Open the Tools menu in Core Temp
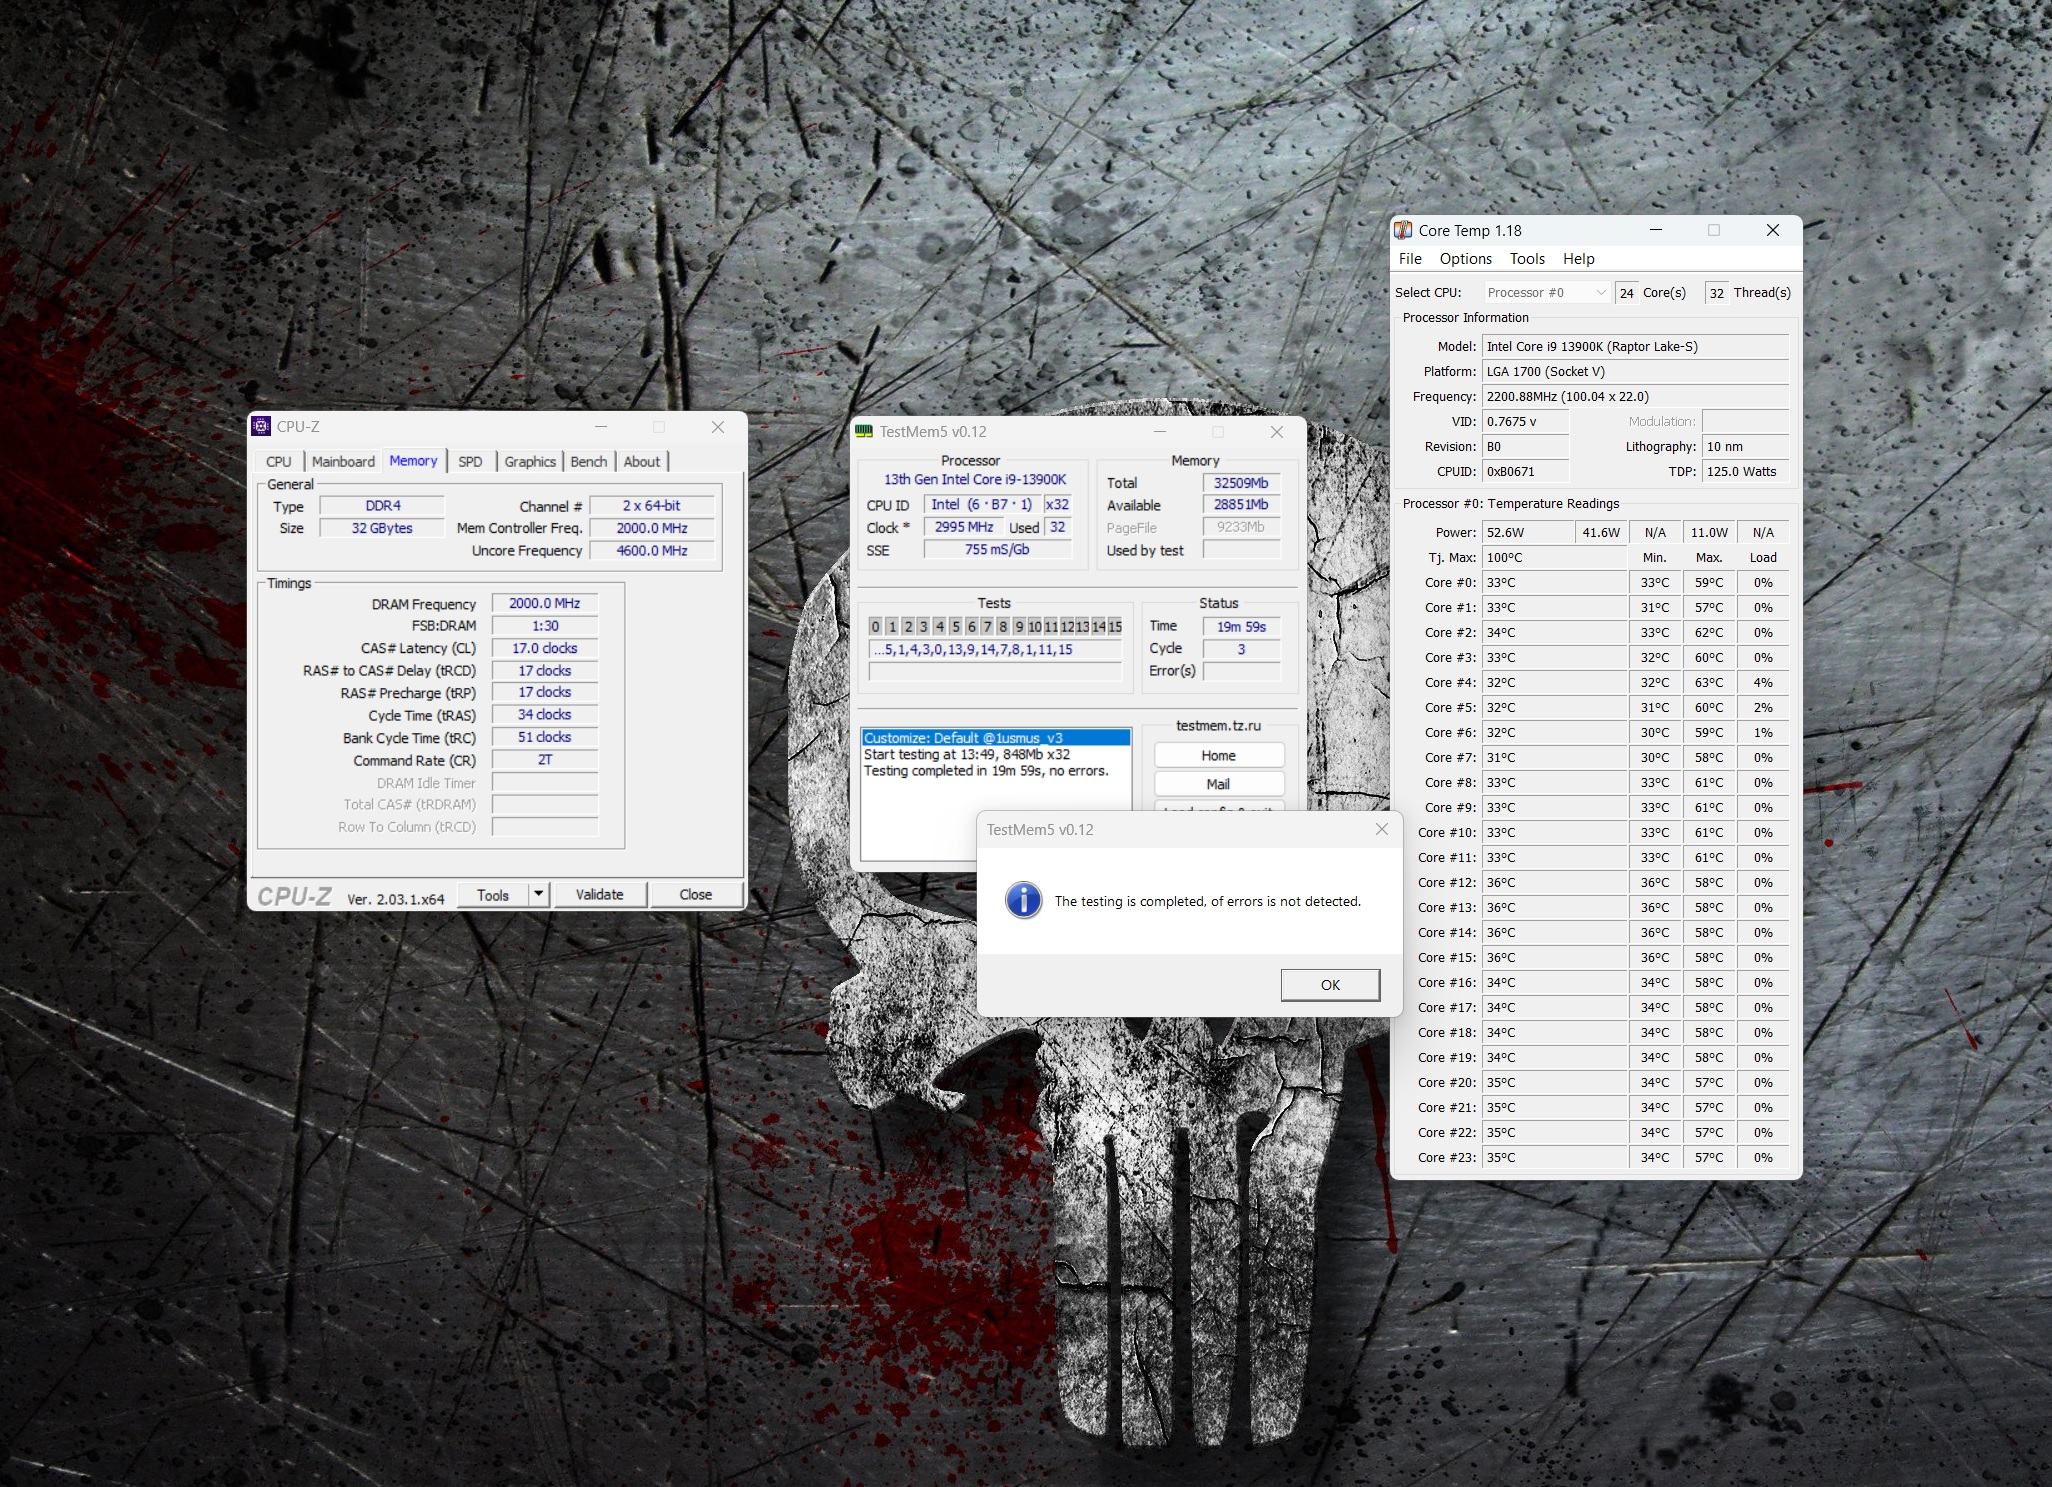This screenshot has height=1487, width=2052. (1526, 258)
